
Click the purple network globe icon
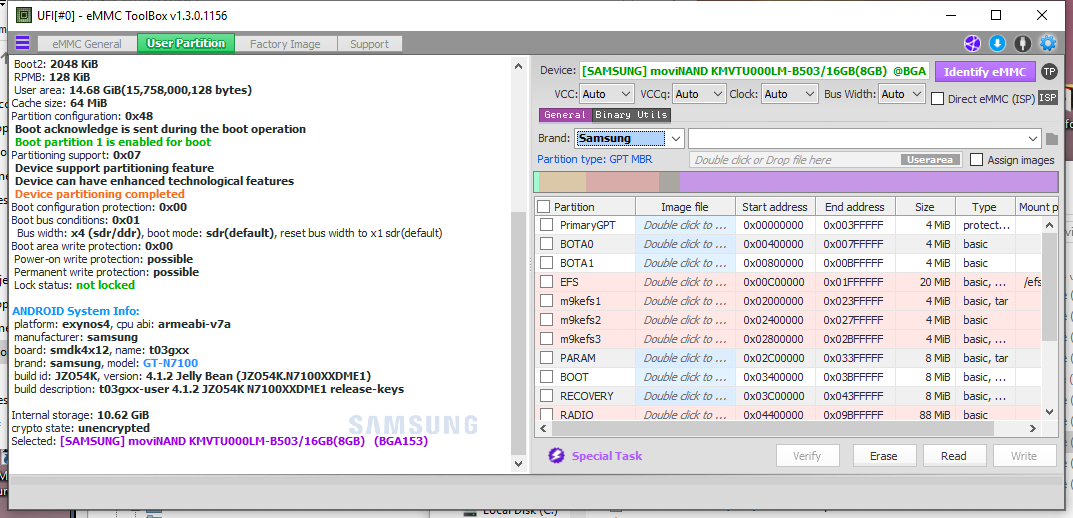click(x=972, y=44)
